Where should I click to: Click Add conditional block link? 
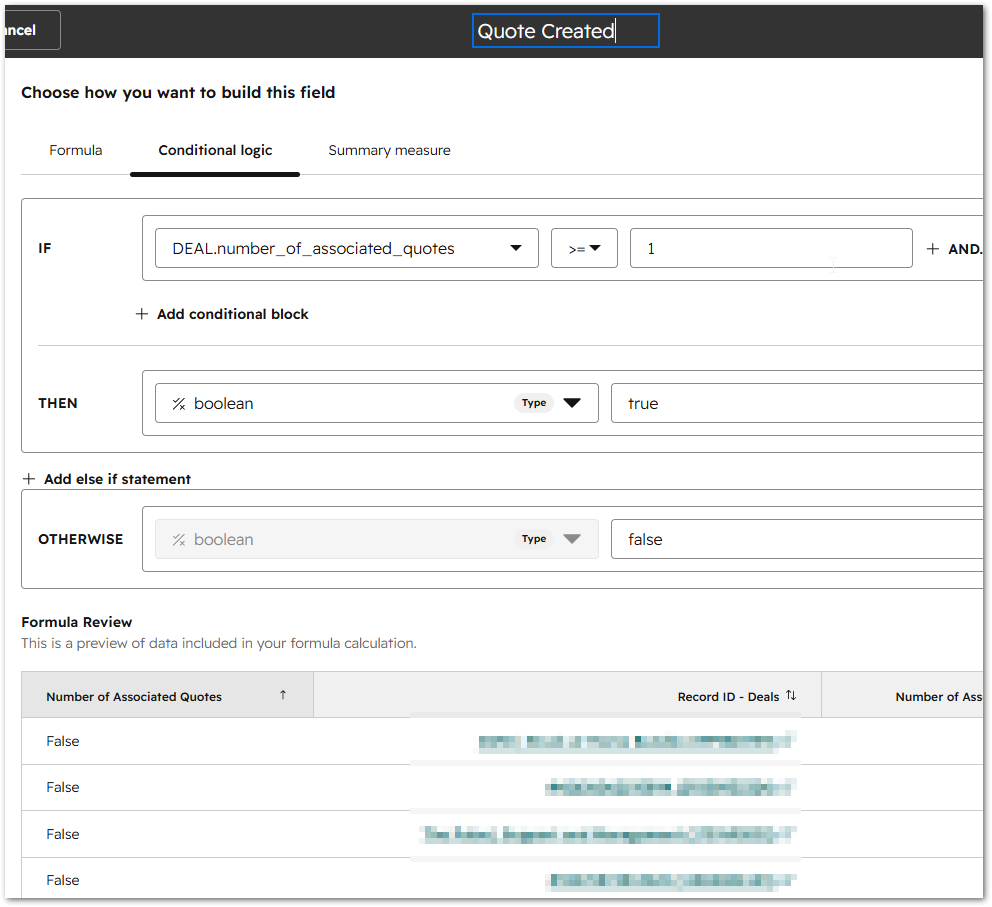click(x=233, y=314)
